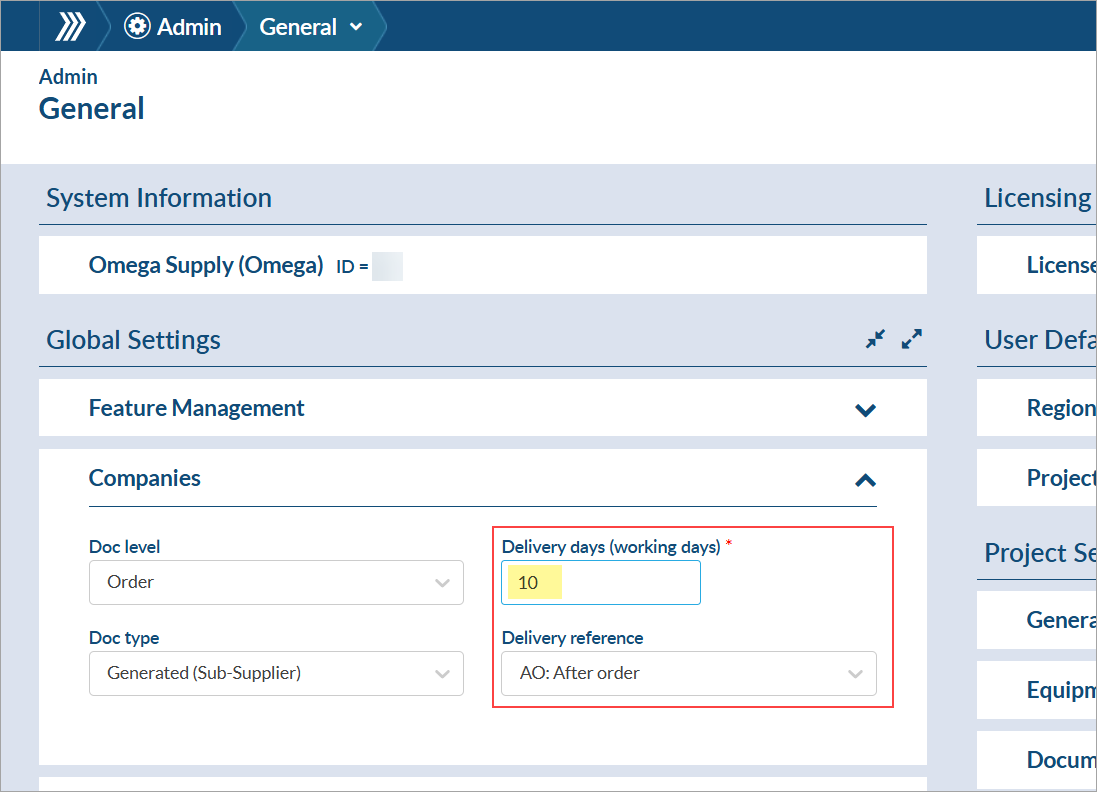Screen dimensions: 1097x792
Task: Click the Companies section heading
Action: [145, 478]
